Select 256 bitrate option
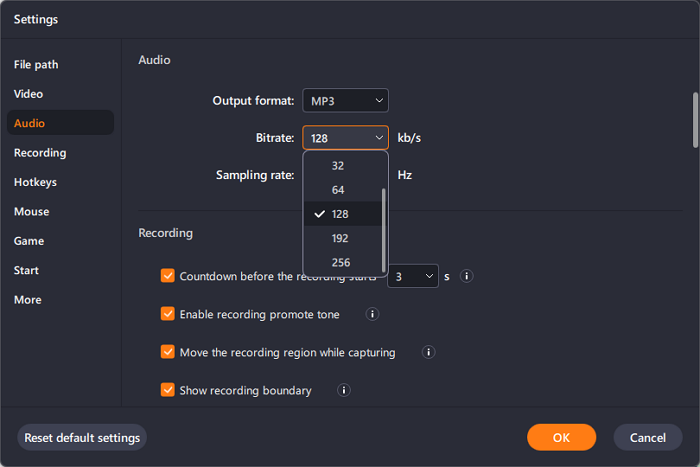This screenshot has width=700, height=467. tap(340, 262)
